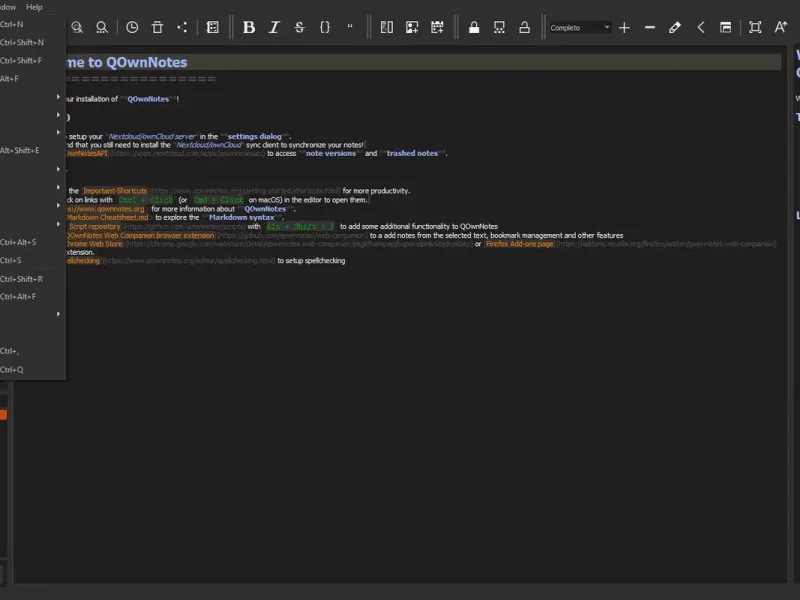The image size is (800, 600).
Task: Apply strikethrough formatting
Action: pos(299,27)
